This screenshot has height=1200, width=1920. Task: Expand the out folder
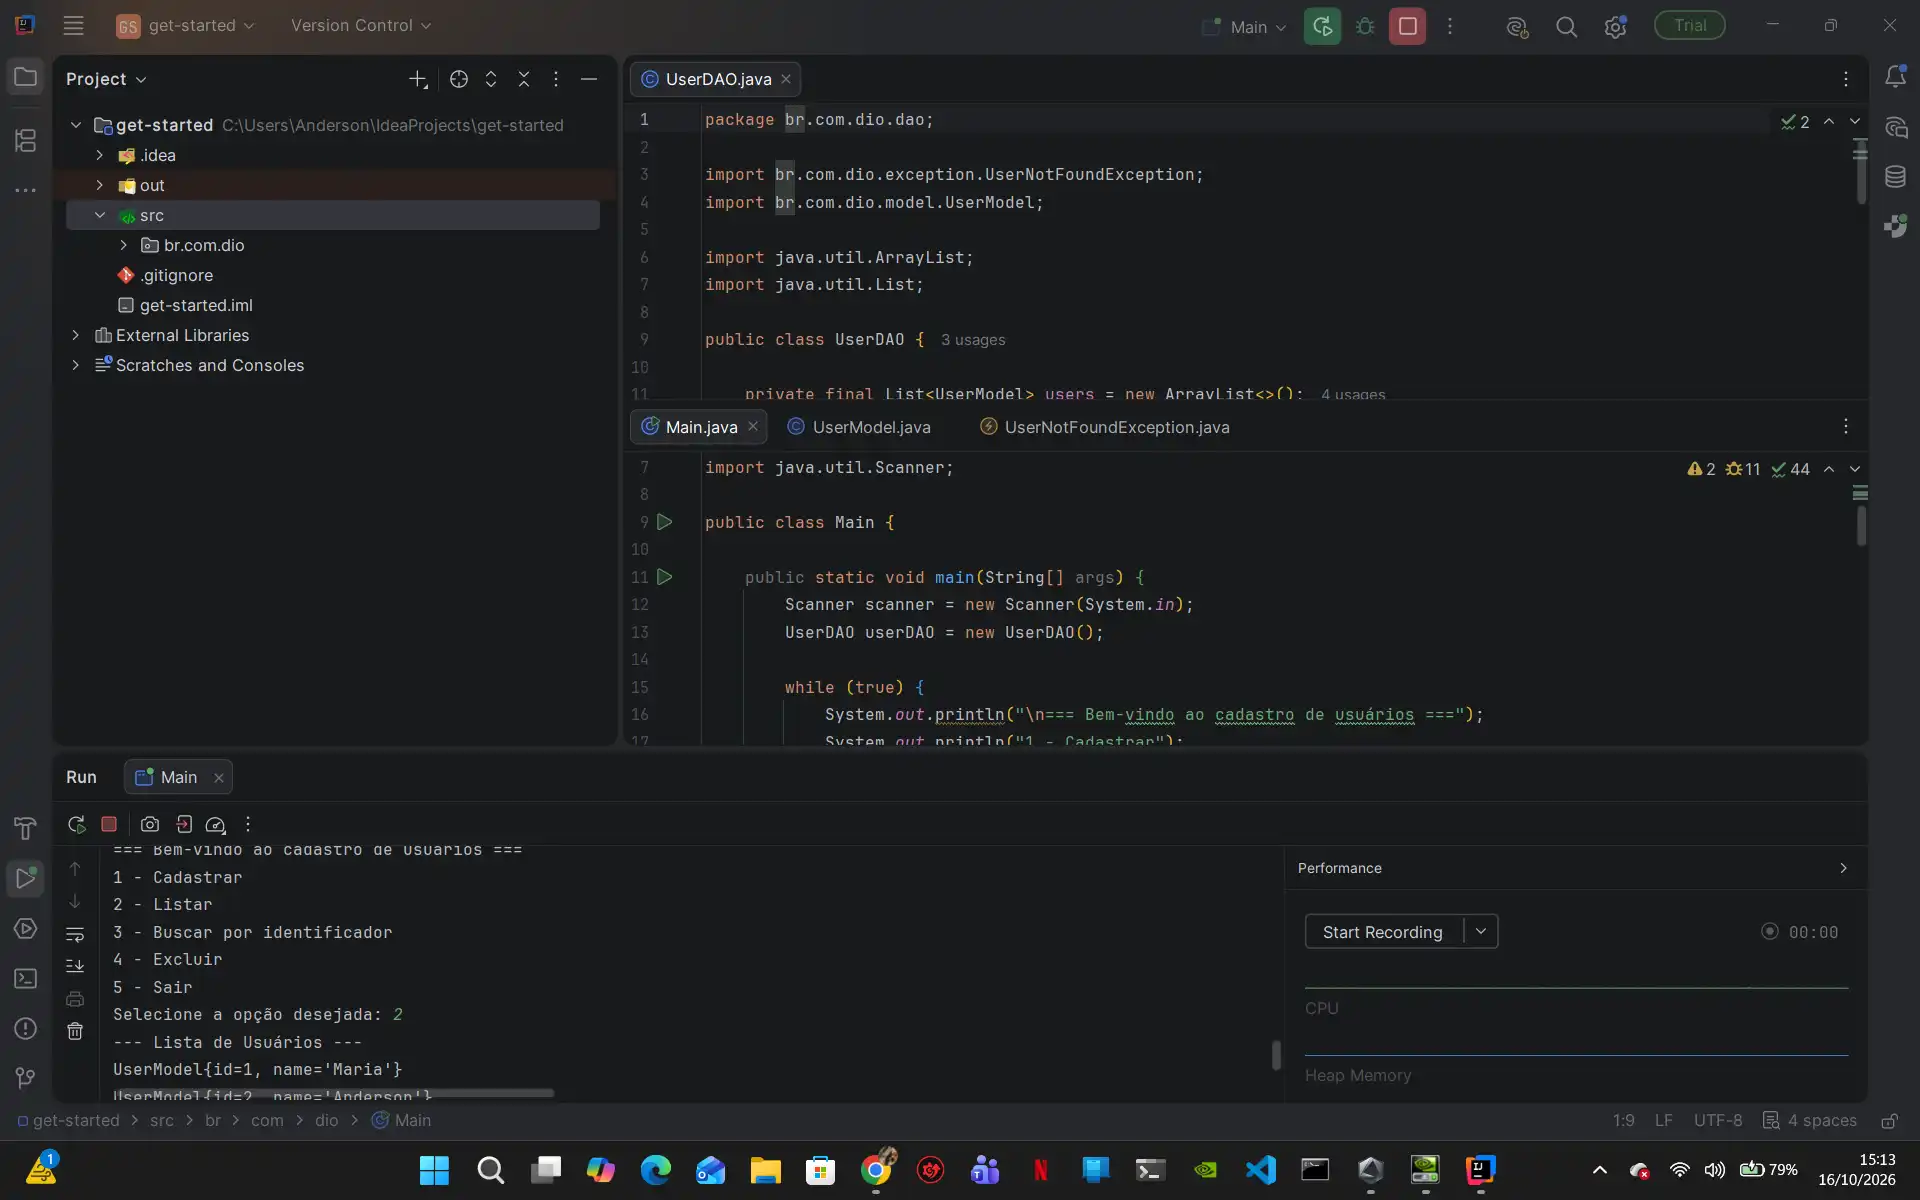[100, 185]
